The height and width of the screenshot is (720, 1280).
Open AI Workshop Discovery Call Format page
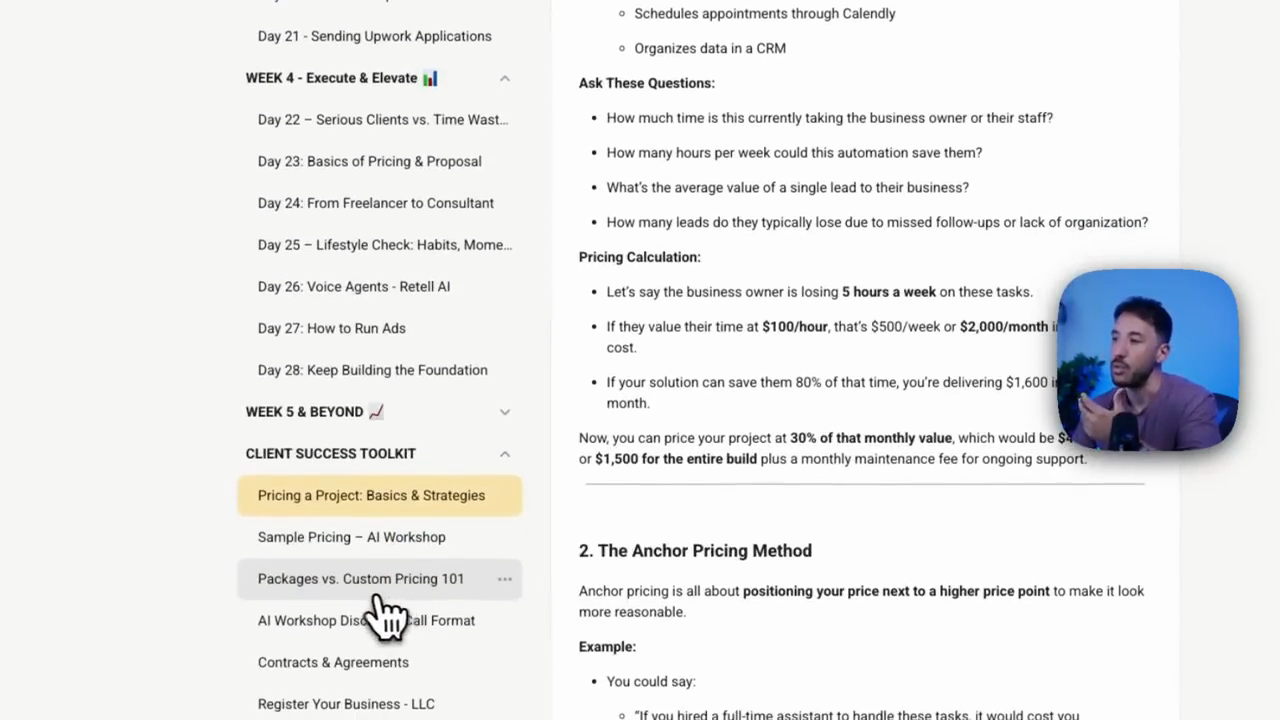click(x=366, y=621)
